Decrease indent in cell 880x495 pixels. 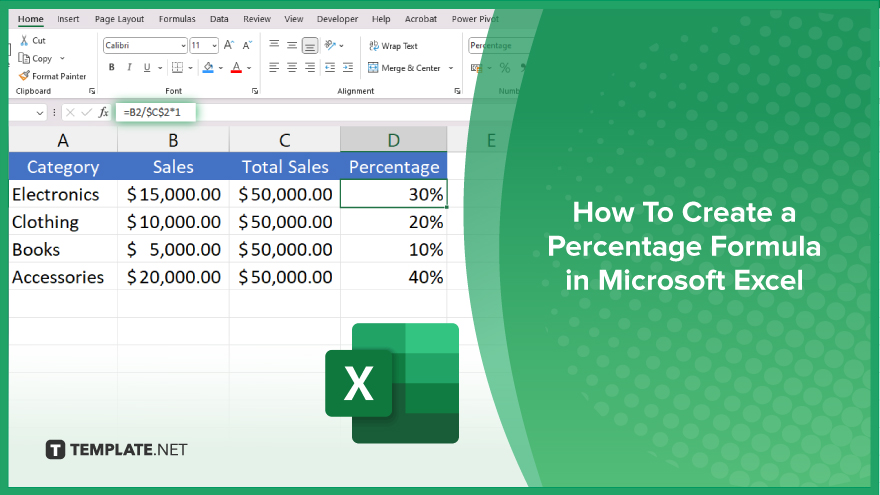pos(330,67)
